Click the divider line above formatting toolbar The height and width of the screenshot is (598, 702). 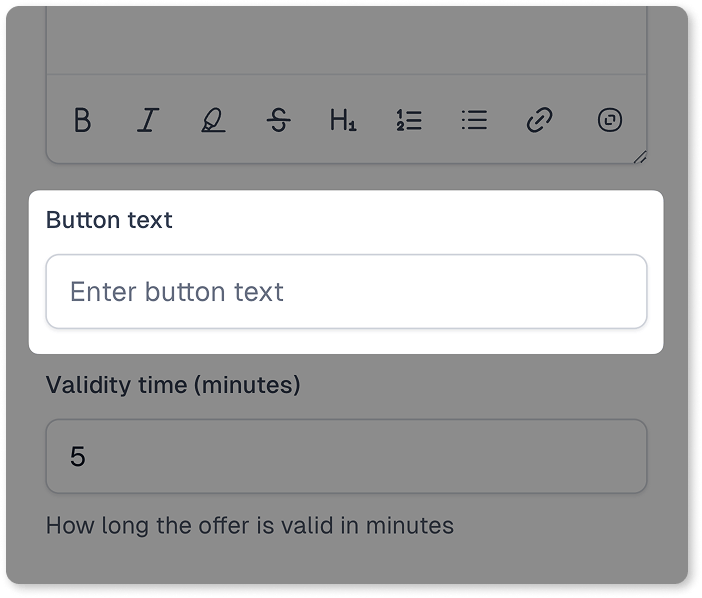click(x=347, y=74)
